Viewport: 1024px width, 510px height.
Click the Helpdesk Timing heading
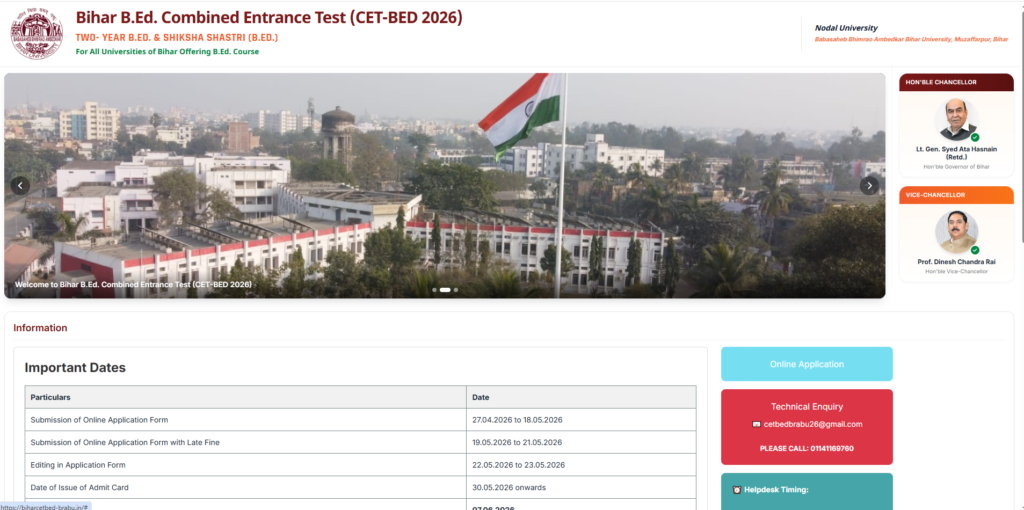click(x=776, y=490)
